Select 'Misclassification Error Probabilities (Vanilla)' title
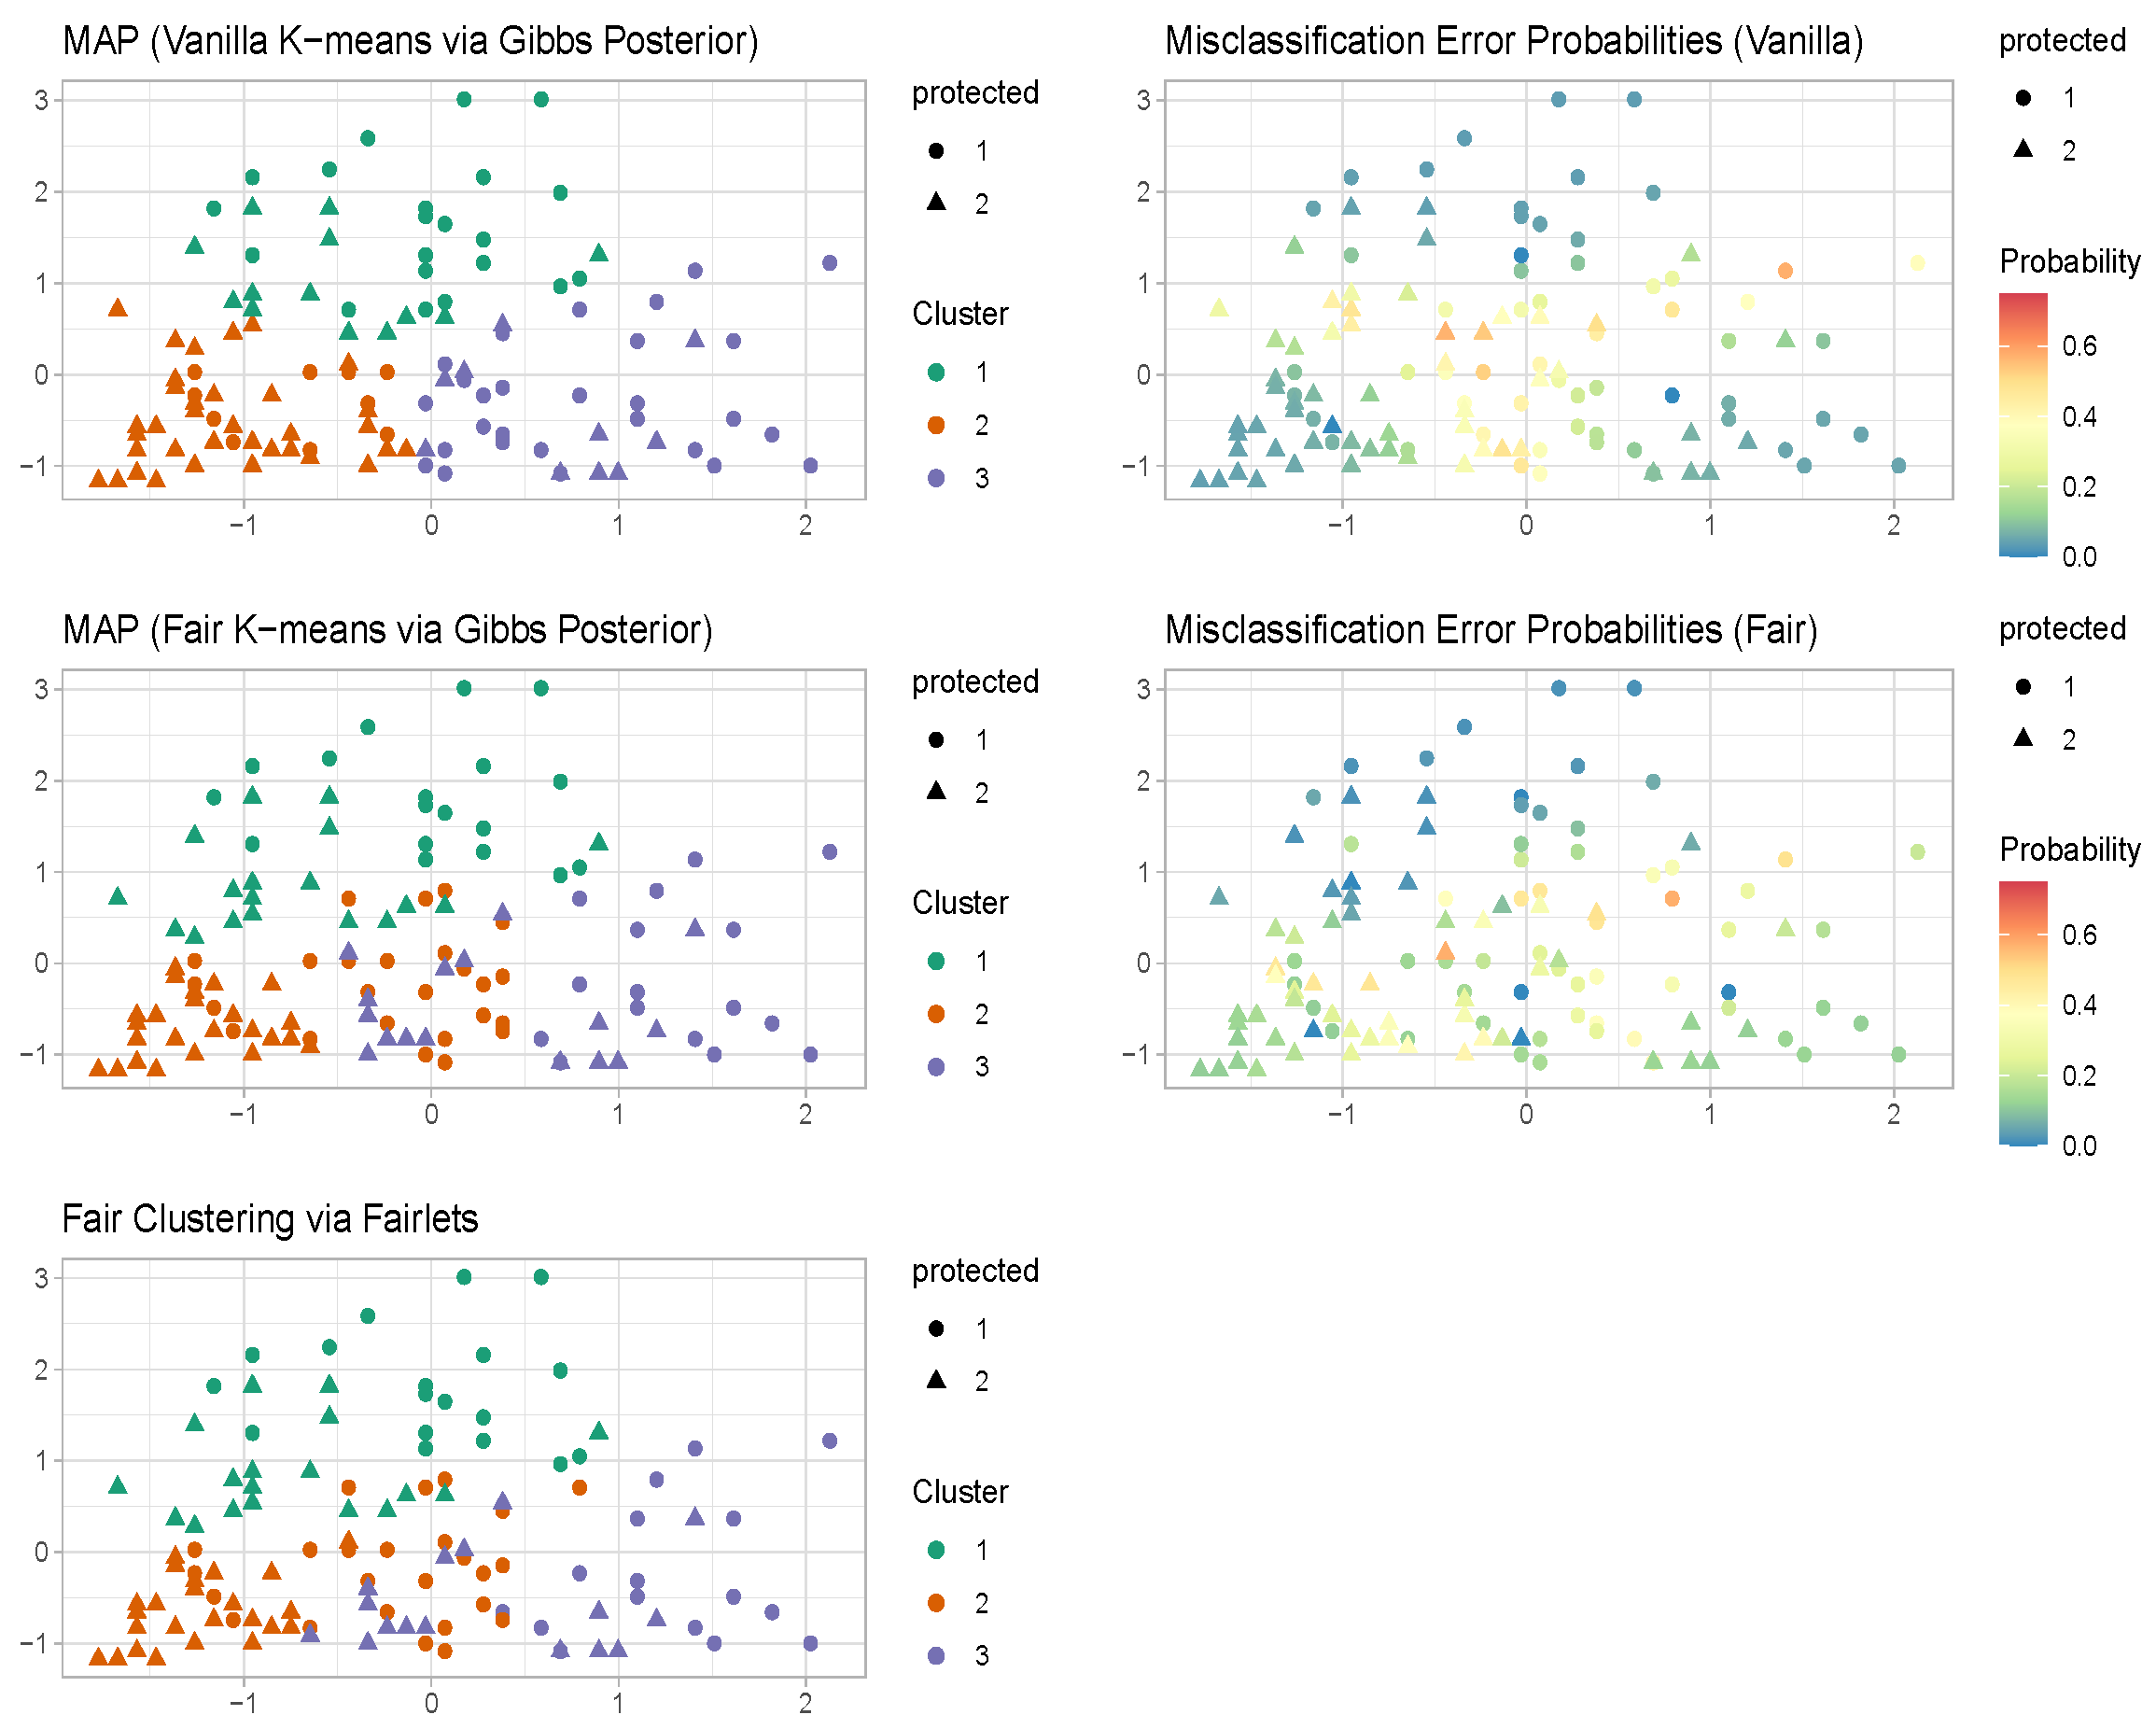 1514,41
